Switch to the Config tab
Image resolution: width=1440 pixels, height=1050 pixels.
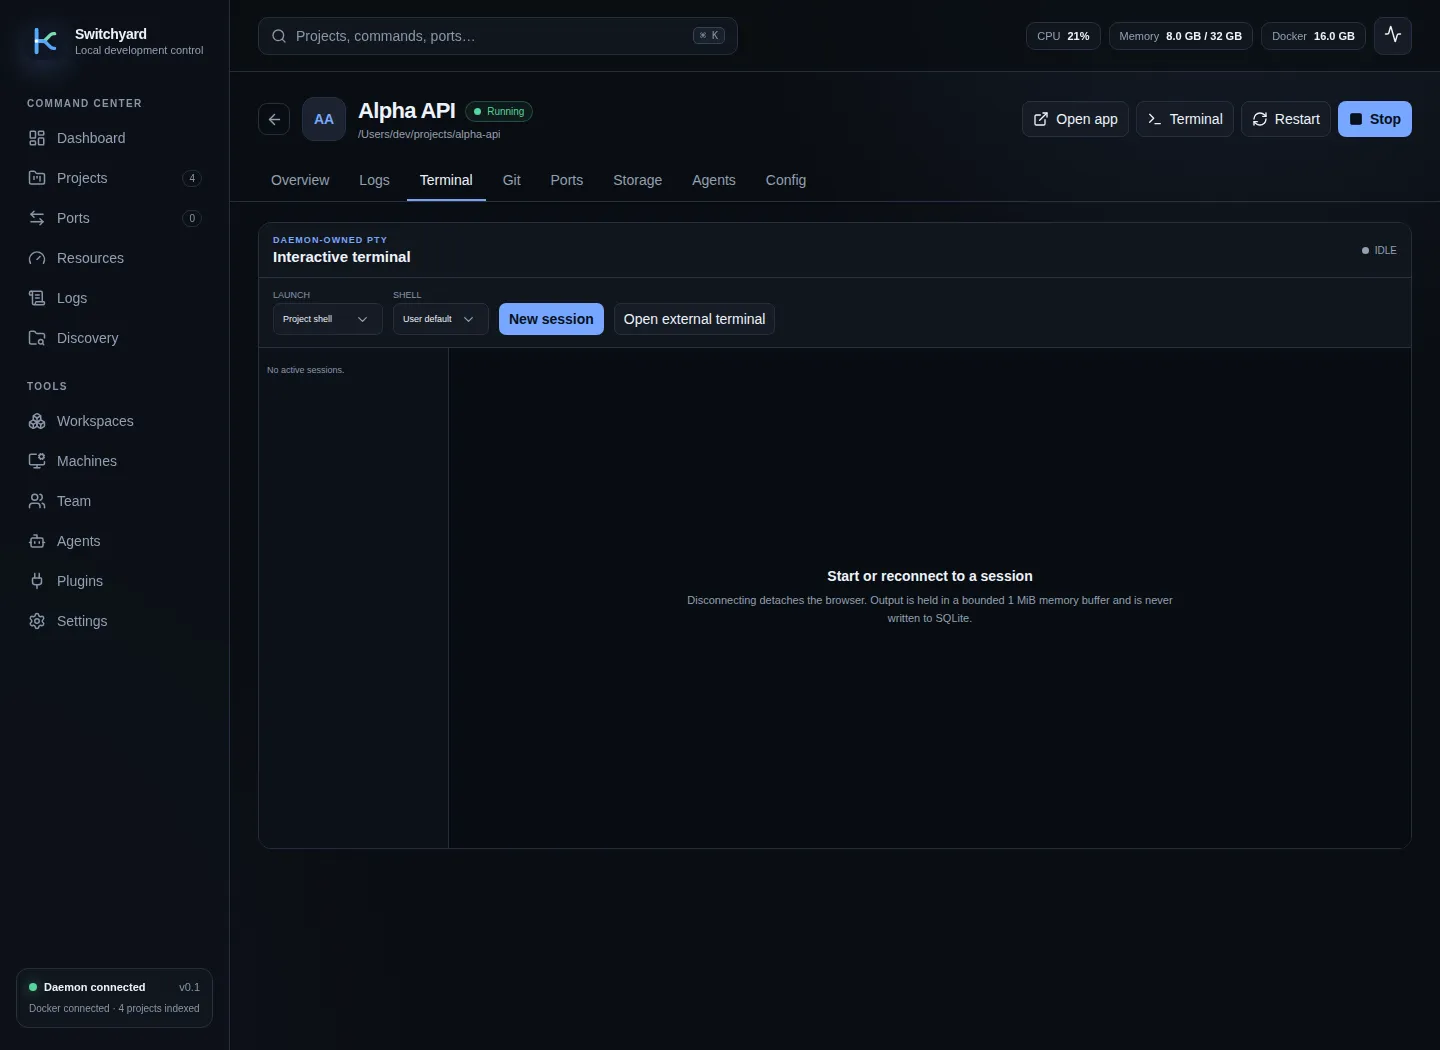(785, 180)
